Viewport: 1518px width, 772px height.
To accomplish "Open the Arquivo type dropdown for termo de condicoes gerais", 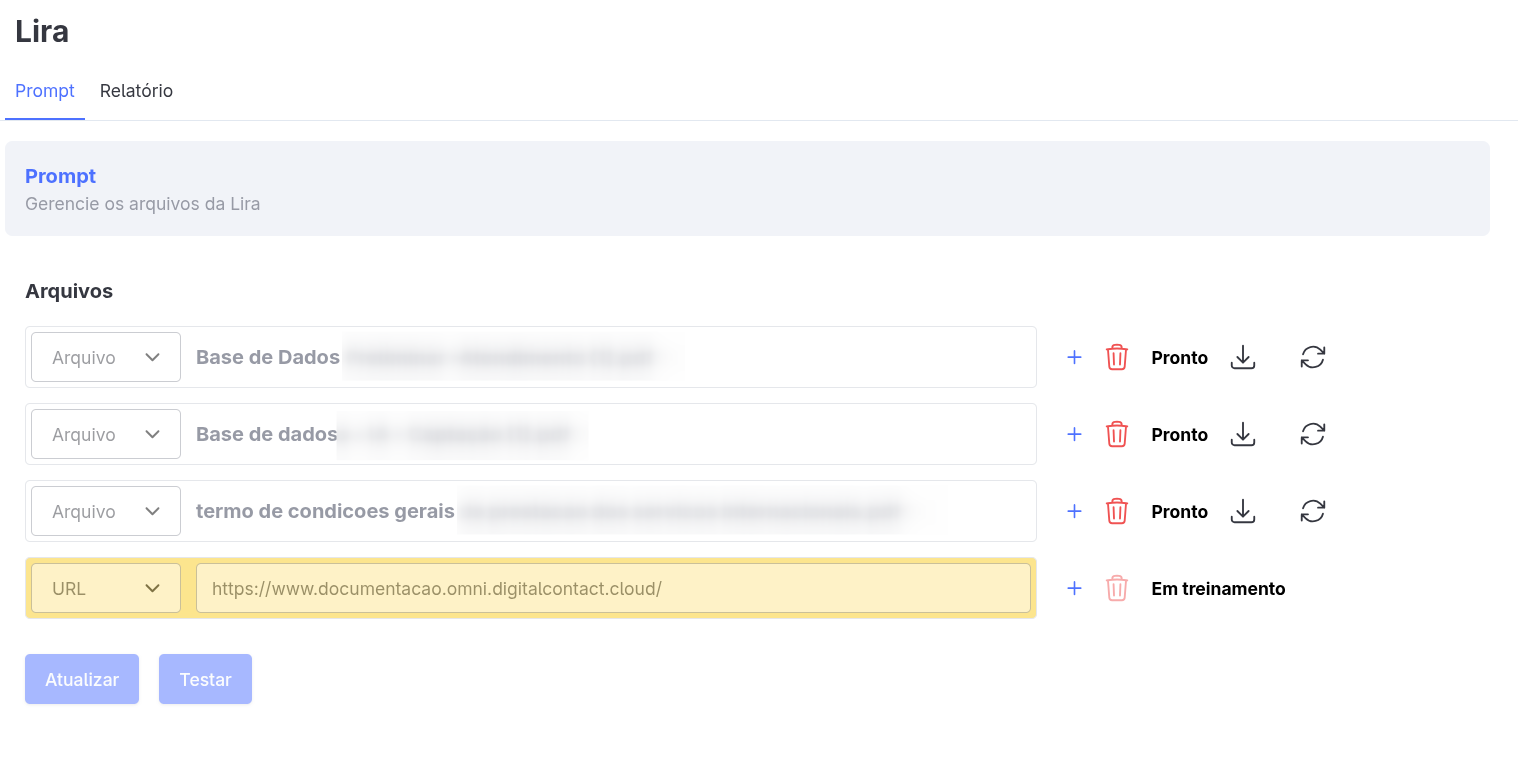I will (x=106, y=511).
